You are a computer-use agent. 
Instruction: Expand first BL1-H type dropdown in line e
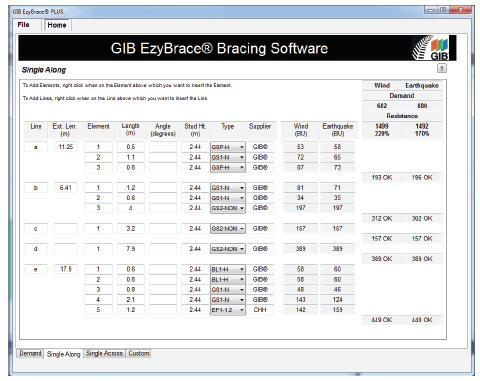pyautogui.click(x=228, y=269)
